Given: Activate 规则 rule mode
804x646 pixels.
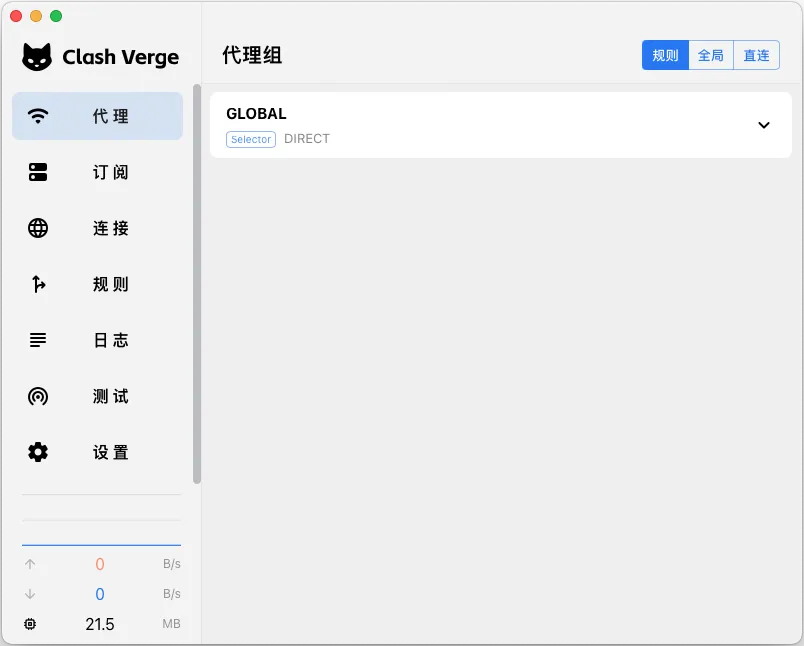Looking at the screenshot, I should 664,55.
